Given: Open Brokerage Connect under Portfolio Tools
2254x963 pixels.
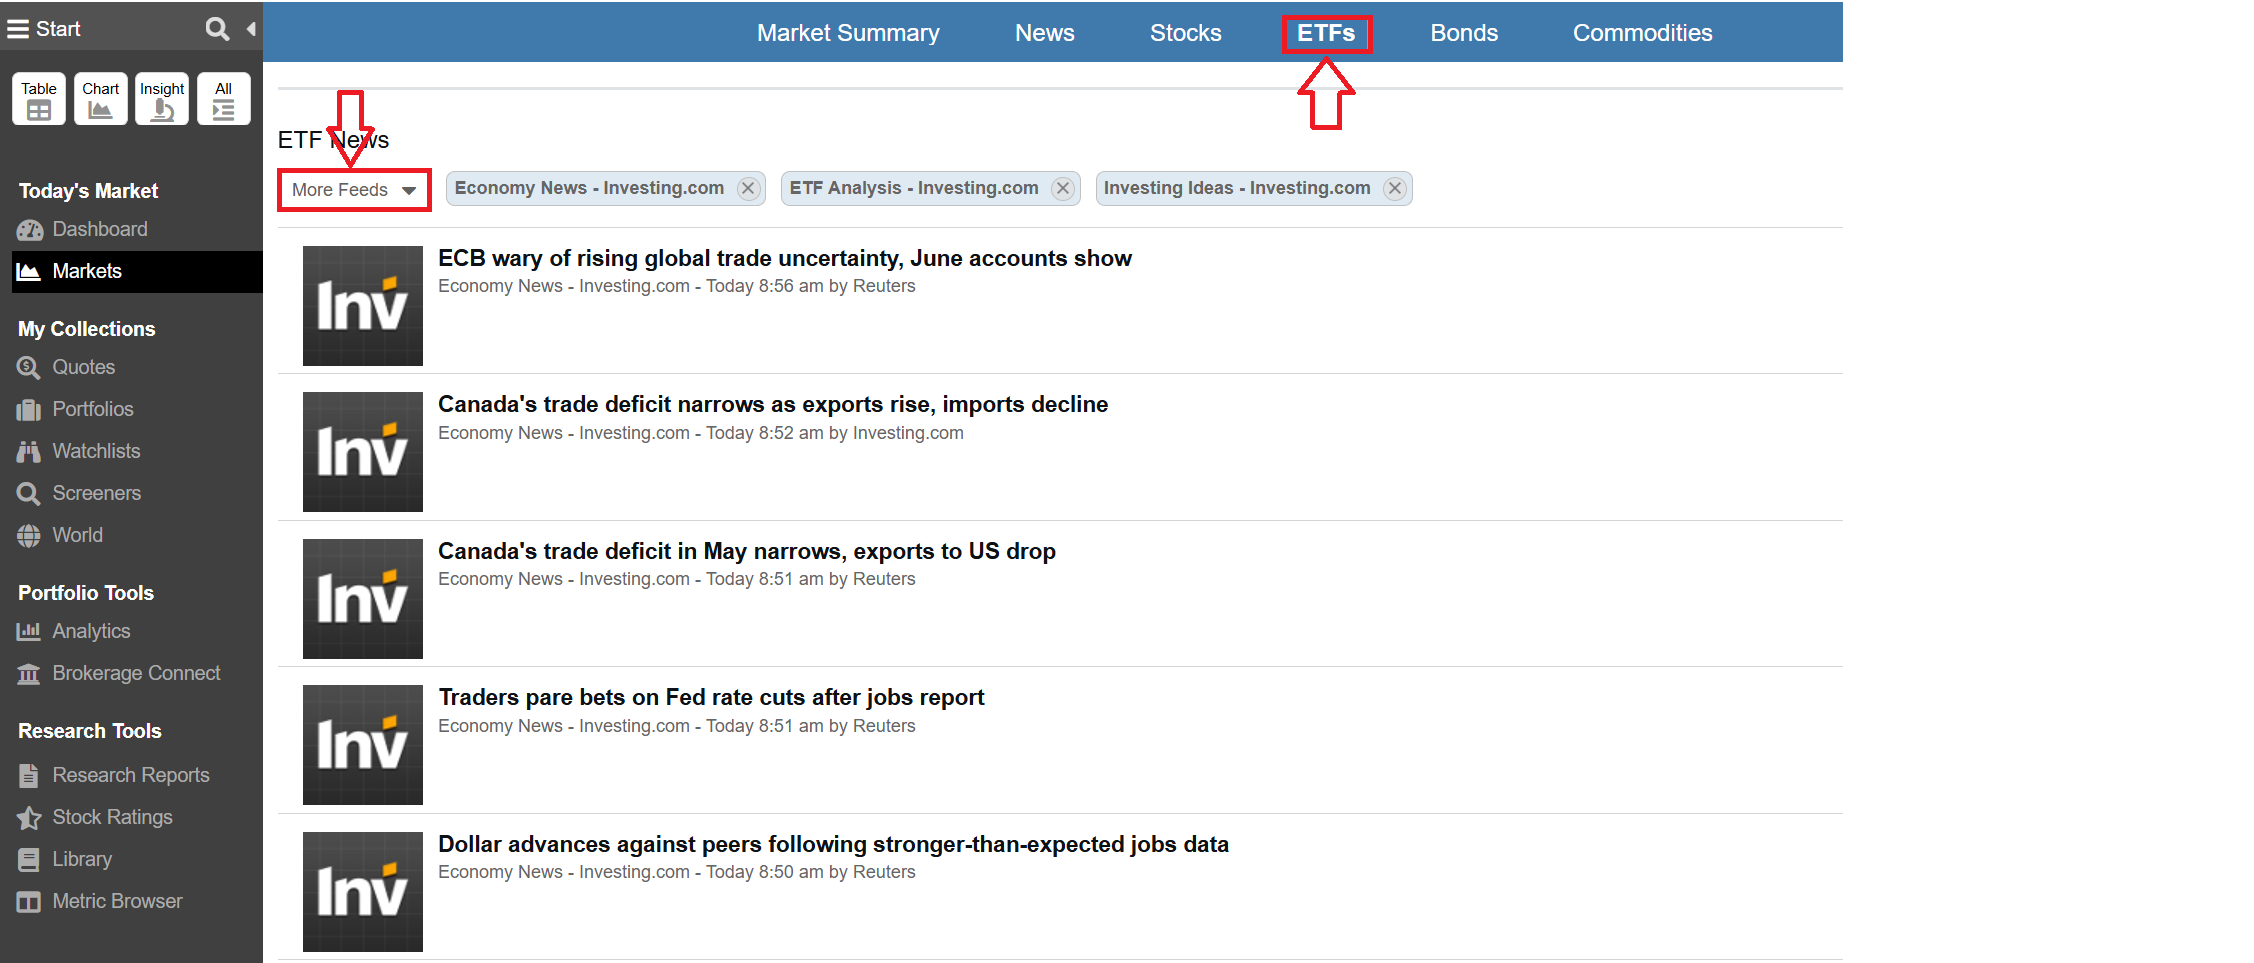Looking at the screenshot, I should [136, 673].
